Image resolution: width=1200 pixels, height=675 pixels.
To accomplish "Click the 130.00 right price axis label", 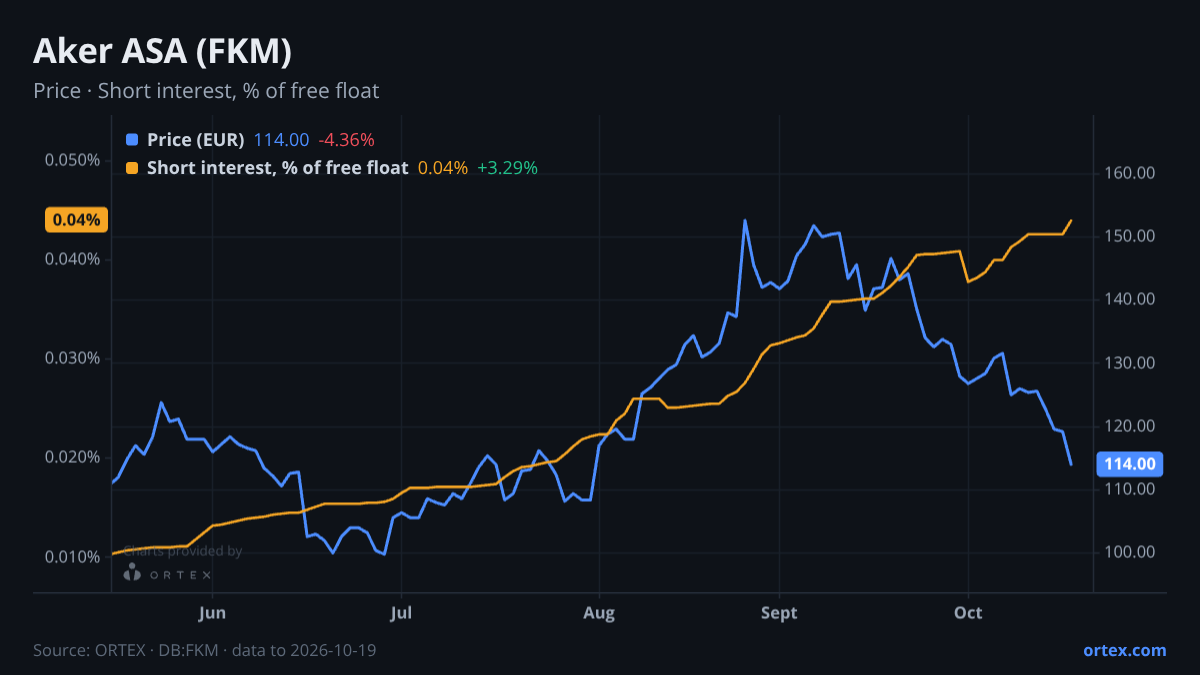I will tap(1131, 363).
